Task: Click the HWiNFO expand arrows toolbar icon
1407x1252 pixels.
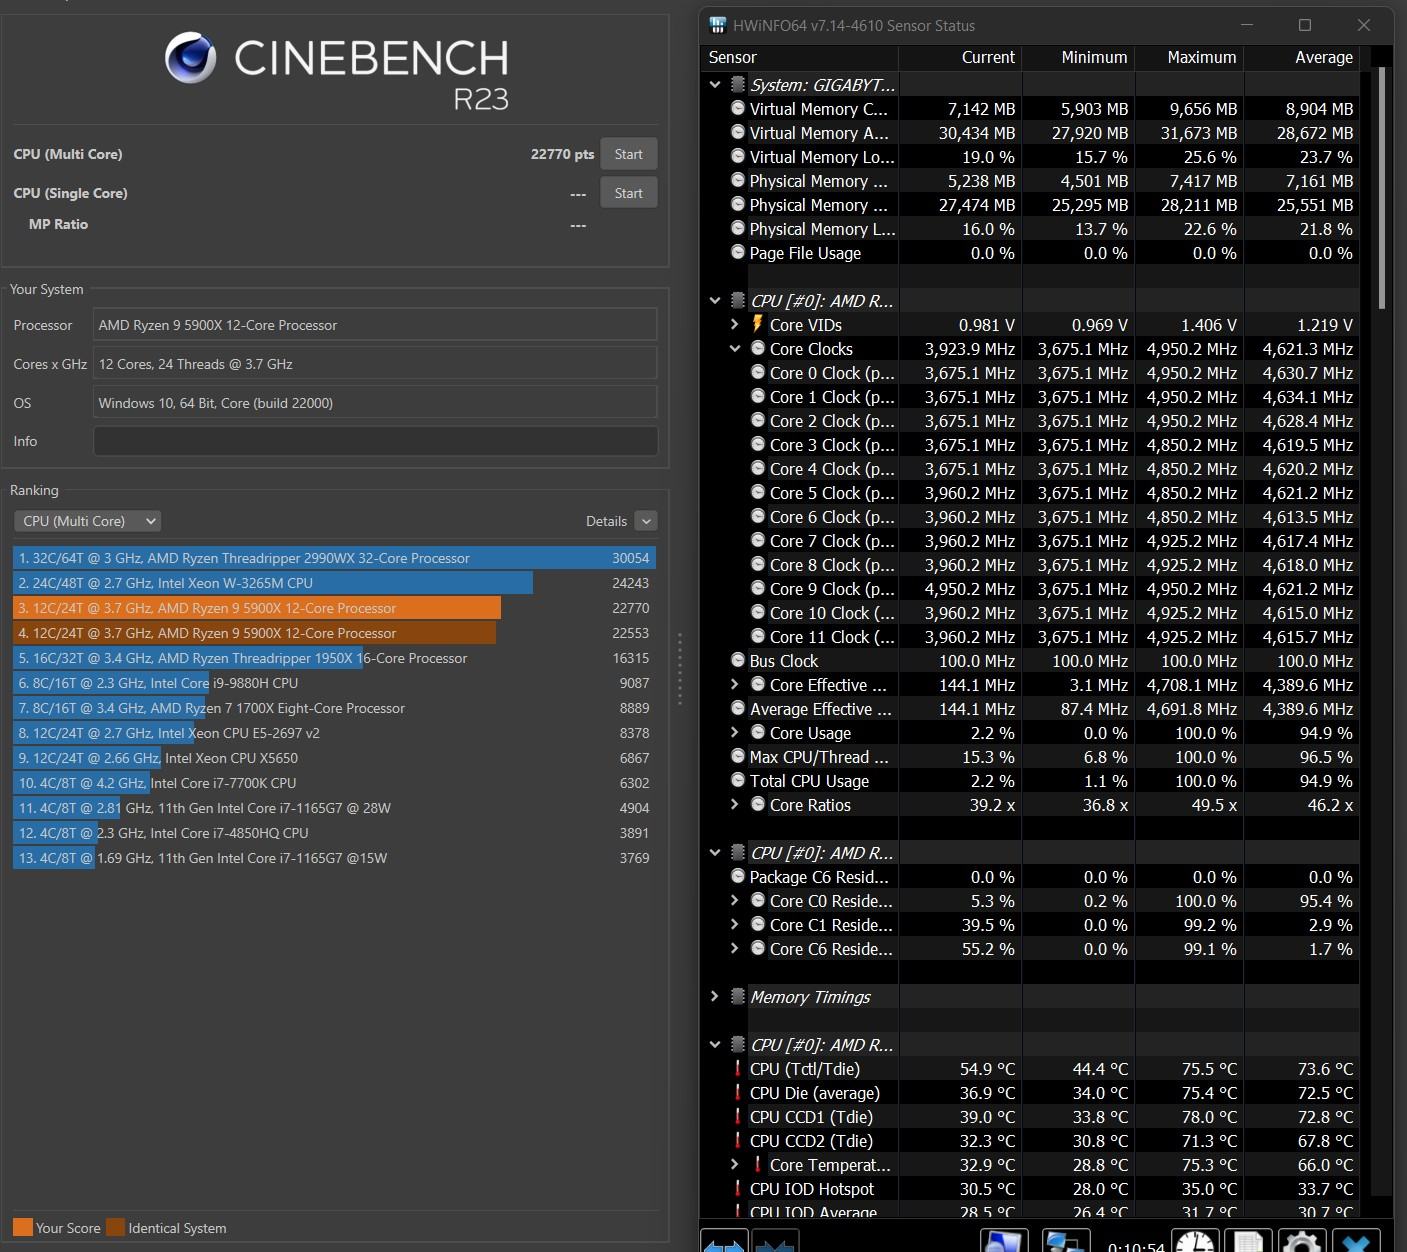Action: (724, 1241)
